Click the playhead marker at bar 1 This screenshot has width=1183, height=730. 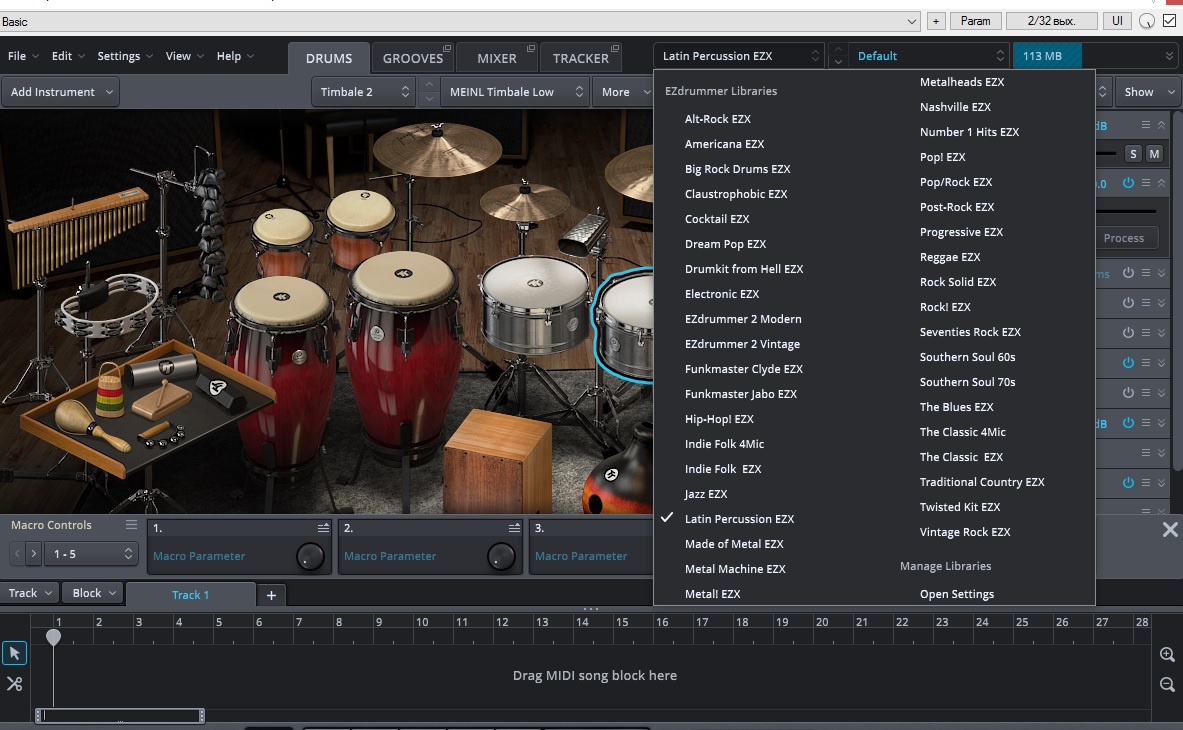pos(54,637)
